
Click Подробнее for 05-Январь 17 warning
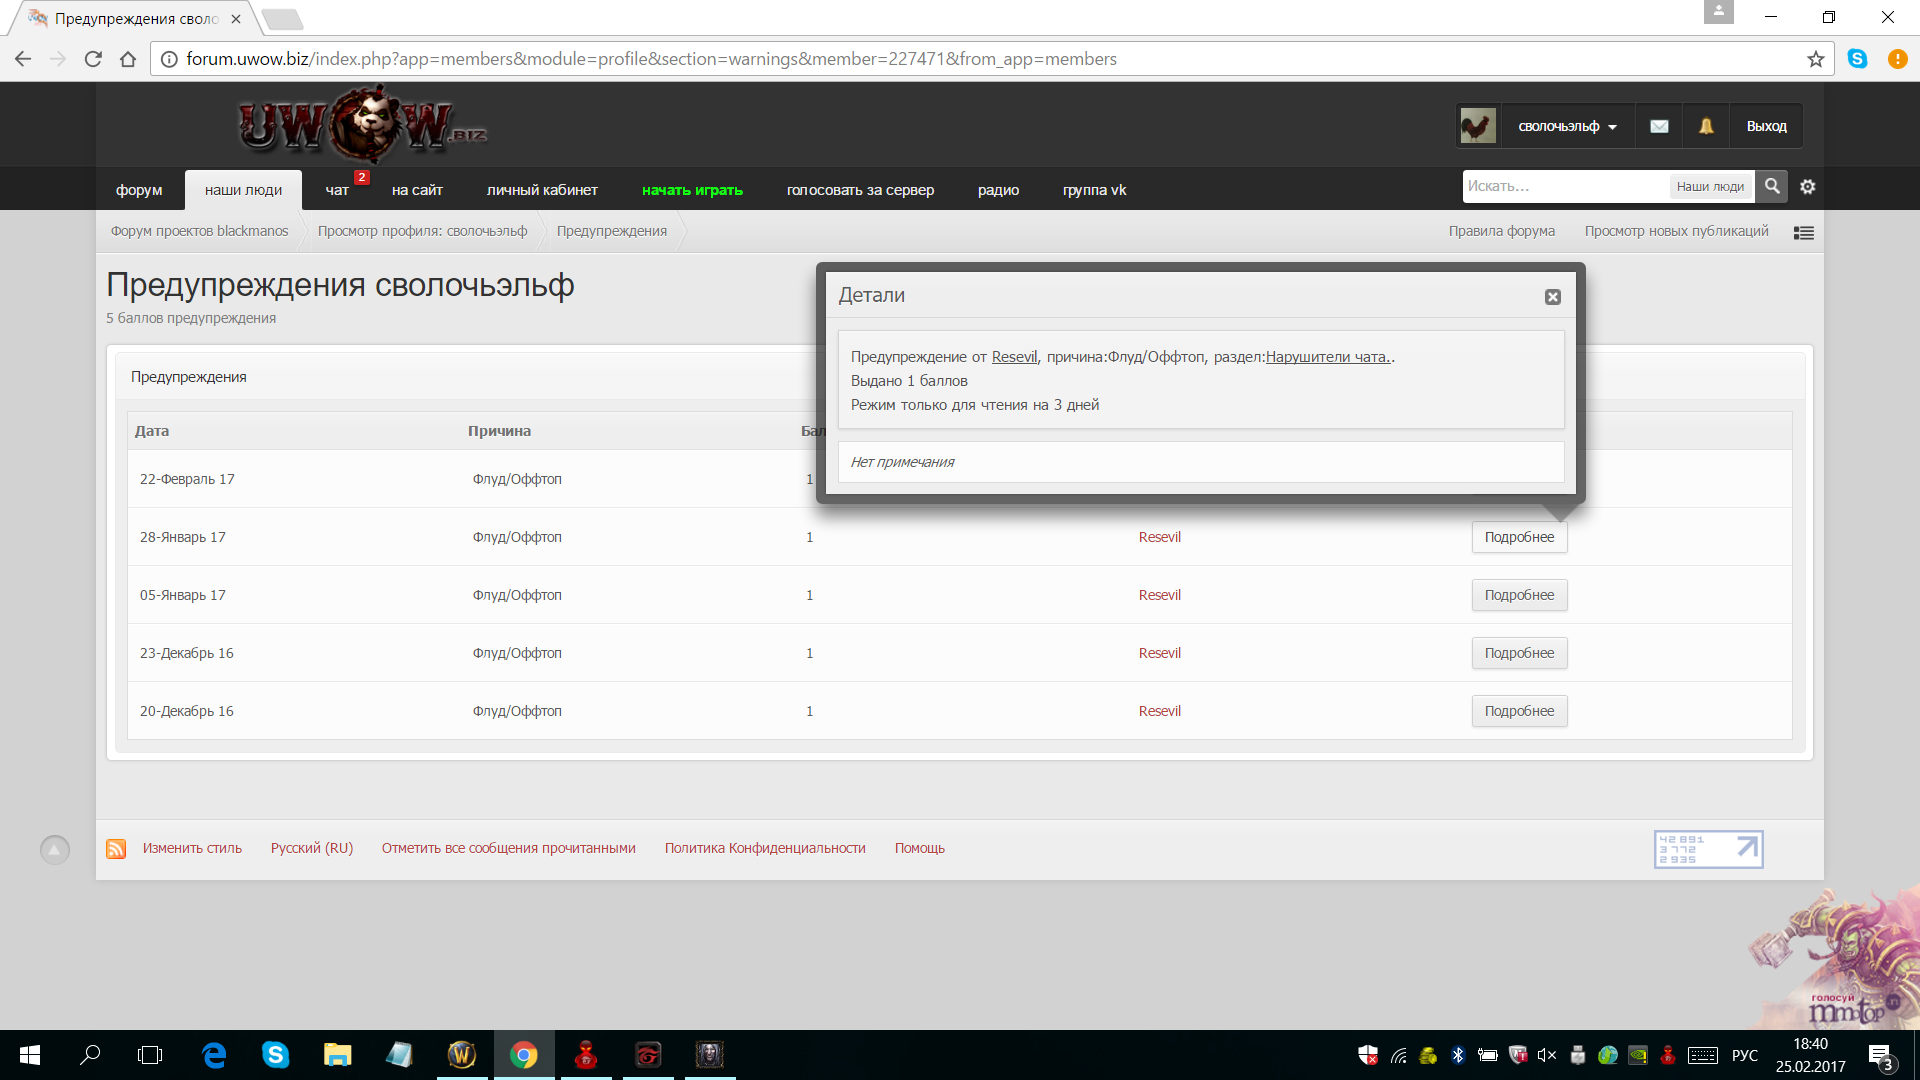tap(1519, 595)
